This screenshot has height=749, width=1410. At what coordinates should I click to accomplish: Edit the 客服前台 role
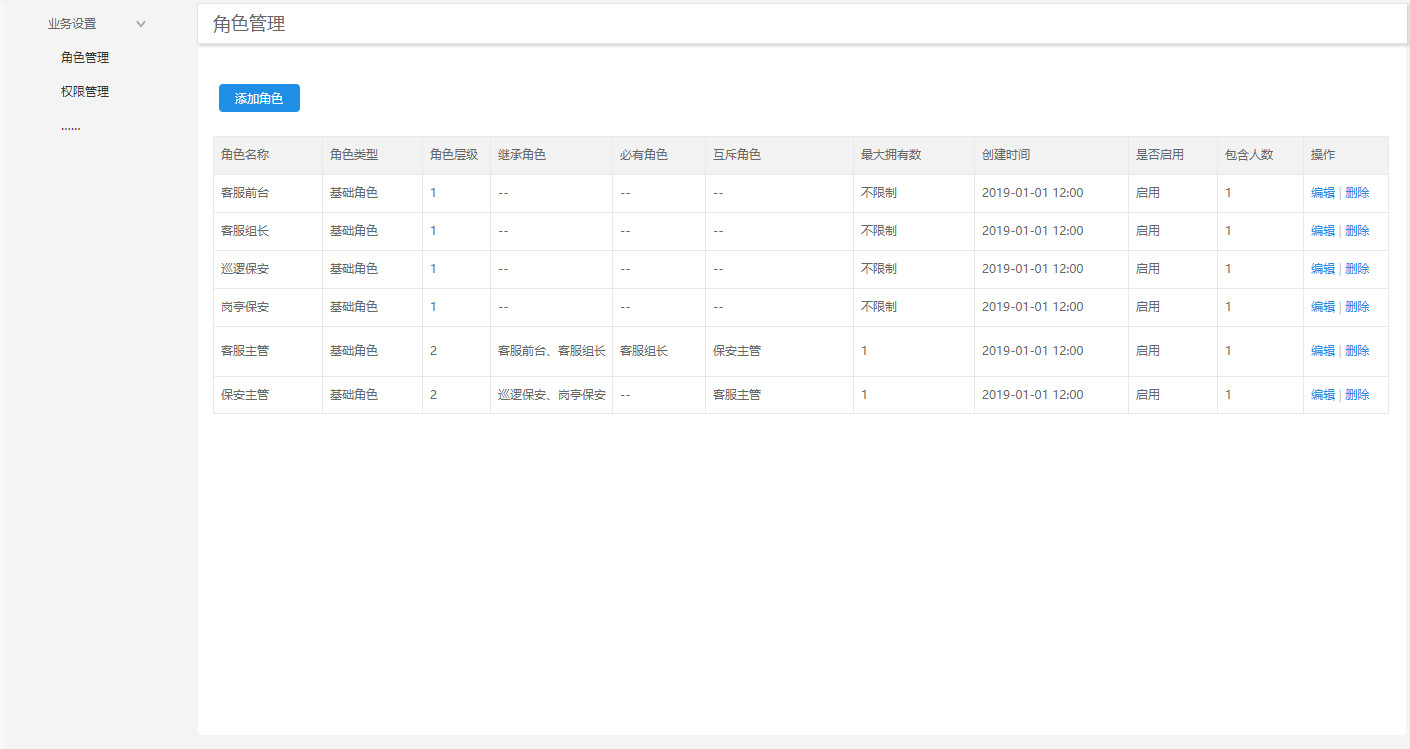(x=1322, y=192)
